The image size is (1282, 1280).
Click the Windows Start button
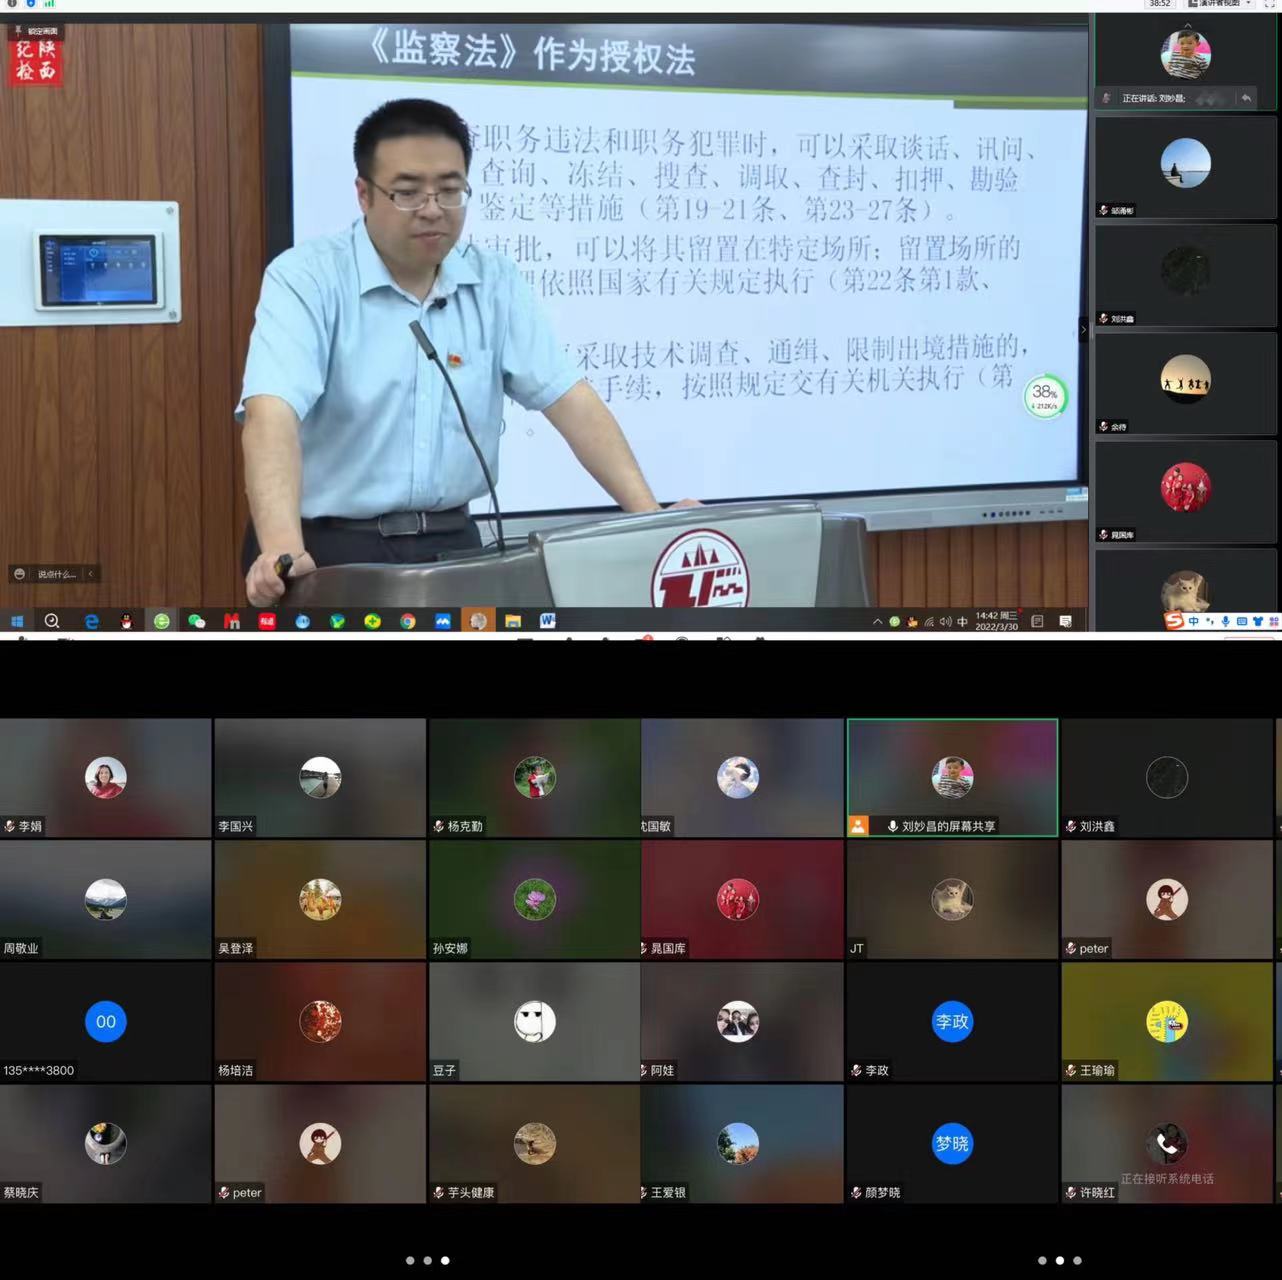coord(17,621)
